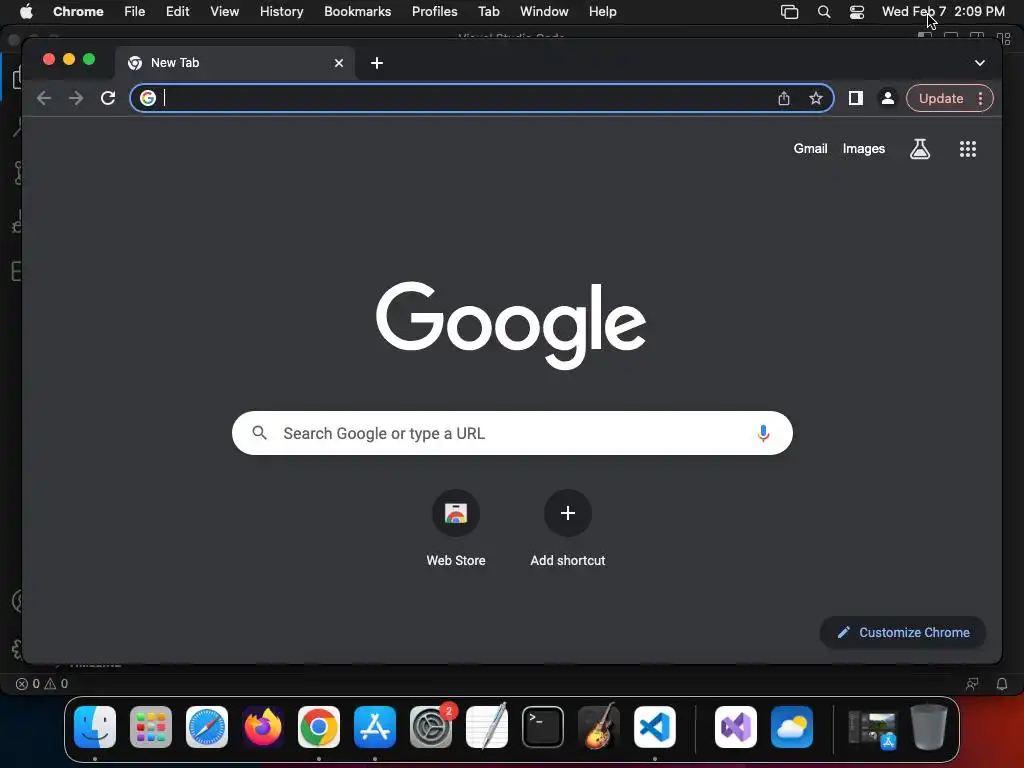Open Launchpad from the Dock
The height and width of the screenshot is (768, 1024).
coord(151,727)
